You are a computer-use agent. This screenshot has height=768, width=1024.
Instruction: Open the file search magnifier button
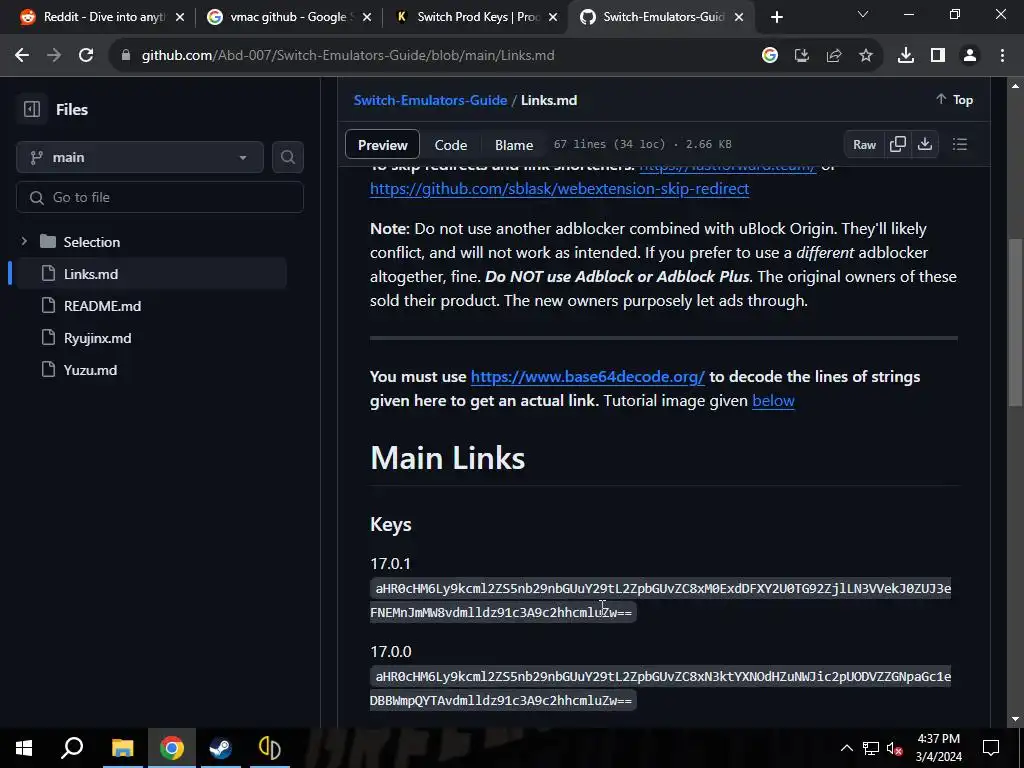click(287, 157)
